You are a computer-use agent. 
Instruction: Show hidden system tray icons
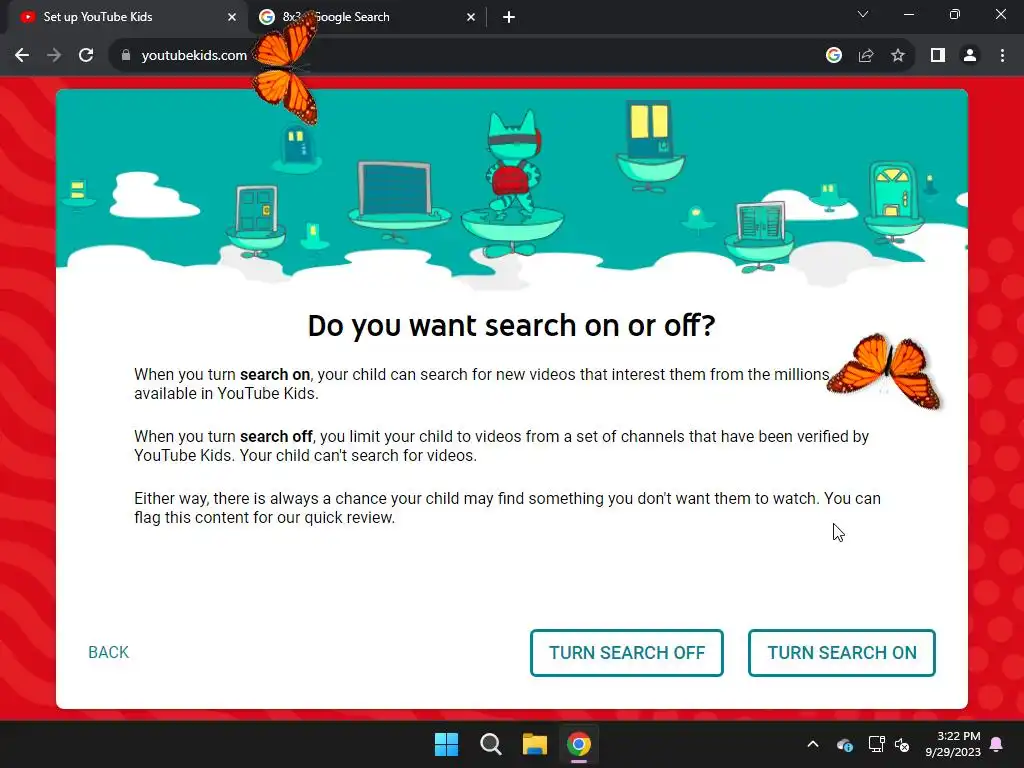813,744
